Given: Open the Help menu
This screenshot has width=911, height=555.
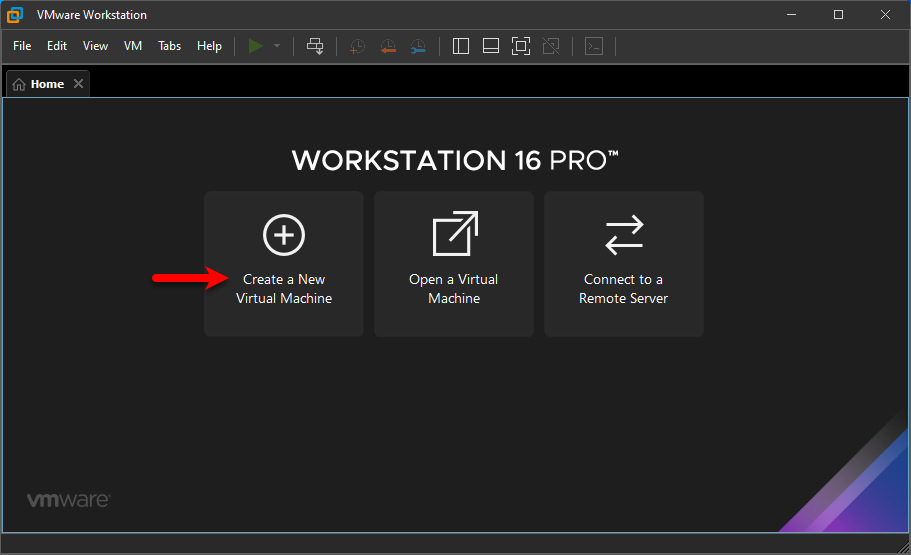Looking at the screenshot, I should [209, 46].
